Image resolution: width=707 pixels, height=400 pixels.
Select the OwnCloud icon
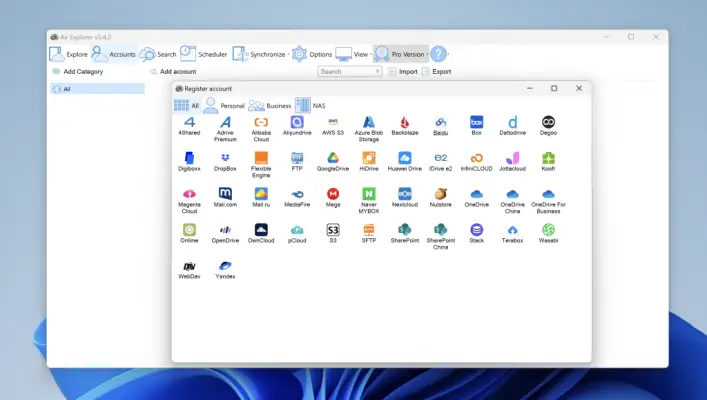tap(261, 234)
